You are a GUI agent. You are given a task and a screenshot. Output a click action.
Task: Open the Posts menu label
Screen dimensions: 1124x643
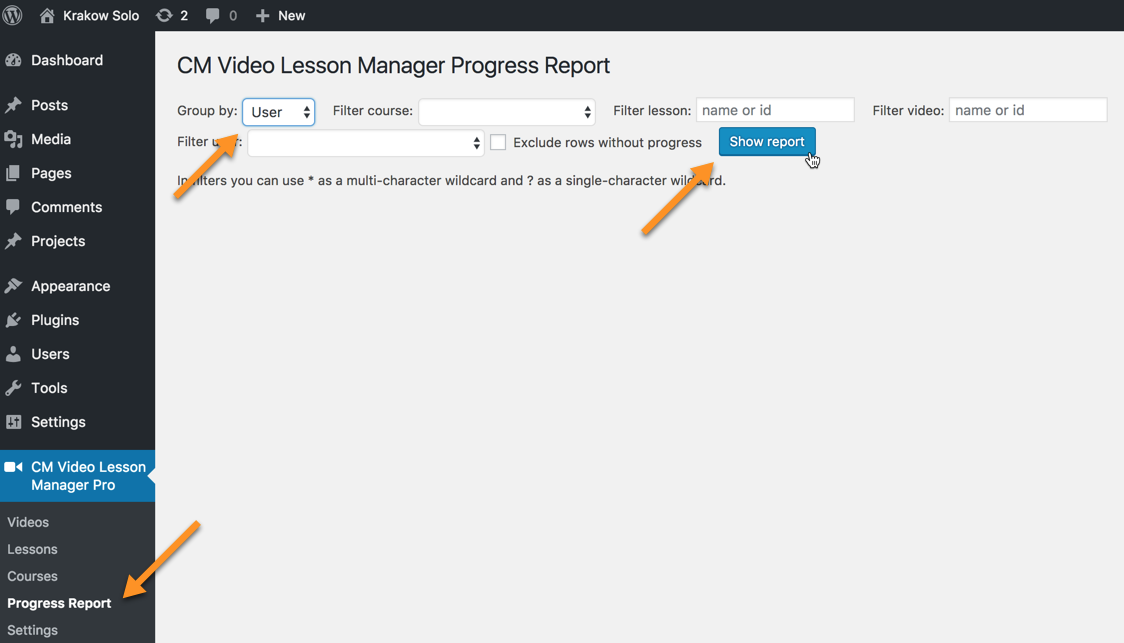click(x=49, y=105)
